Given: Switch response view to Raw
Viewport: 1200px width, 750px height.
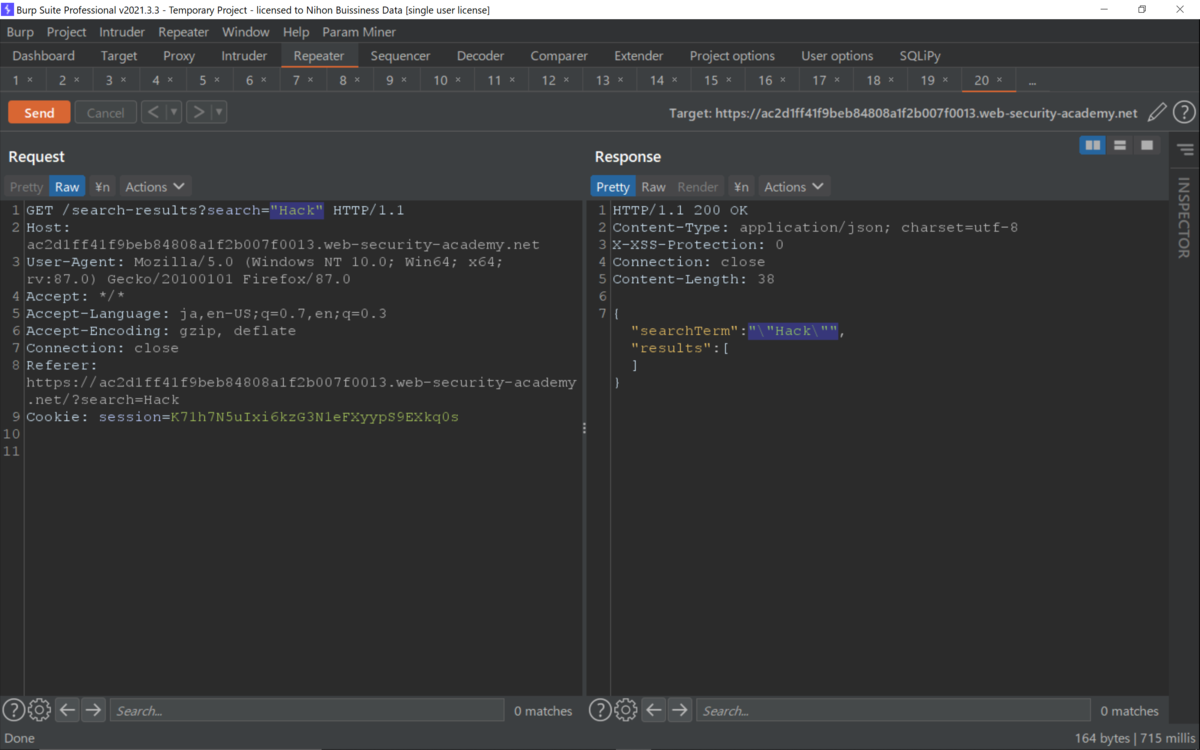Looking at the screenshot, I should (x=653, y=187).
